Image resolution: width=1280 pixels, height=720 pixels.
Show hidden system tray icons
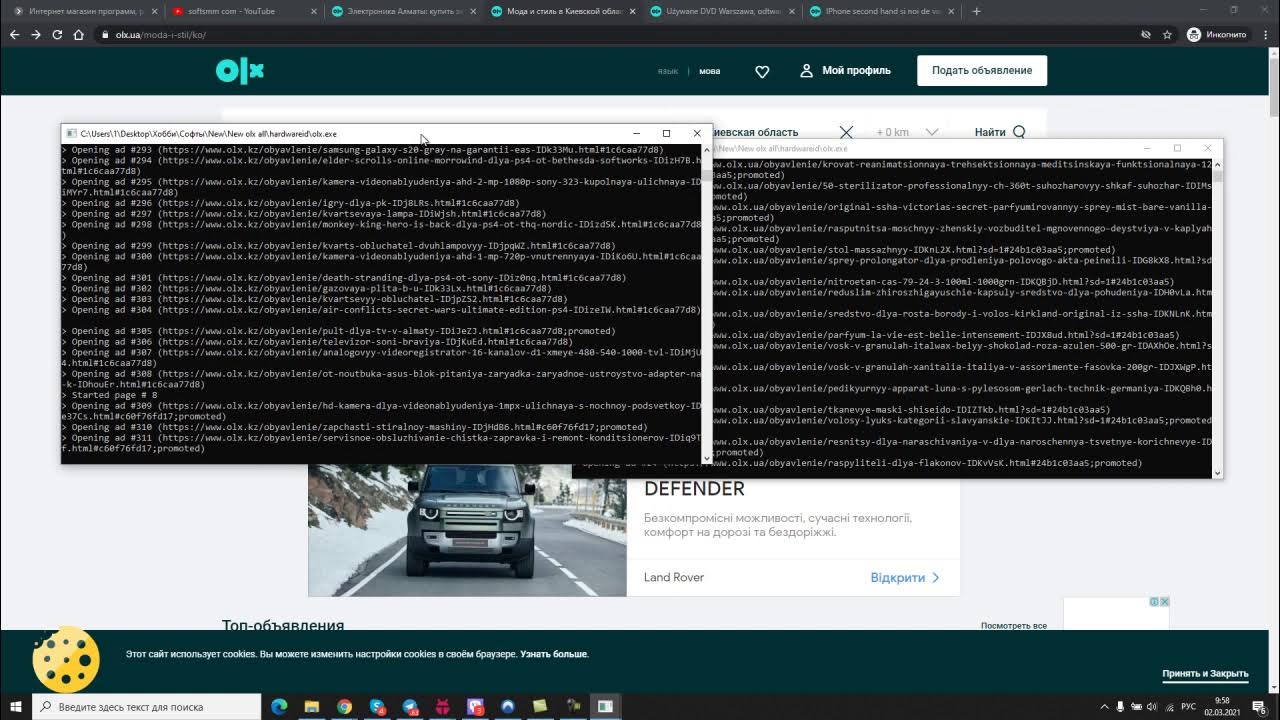click(1104, 706)
